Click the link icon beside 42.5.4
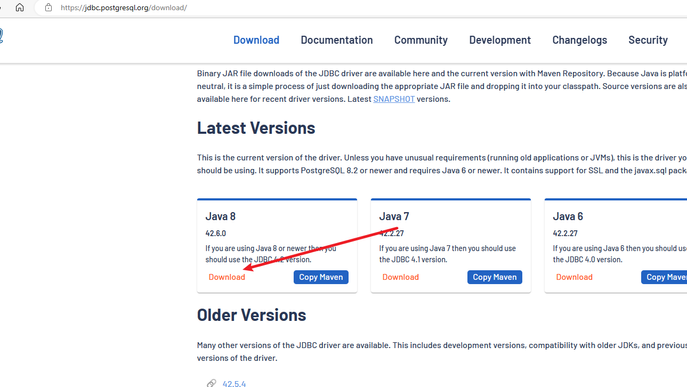 (x=211, y=383)
